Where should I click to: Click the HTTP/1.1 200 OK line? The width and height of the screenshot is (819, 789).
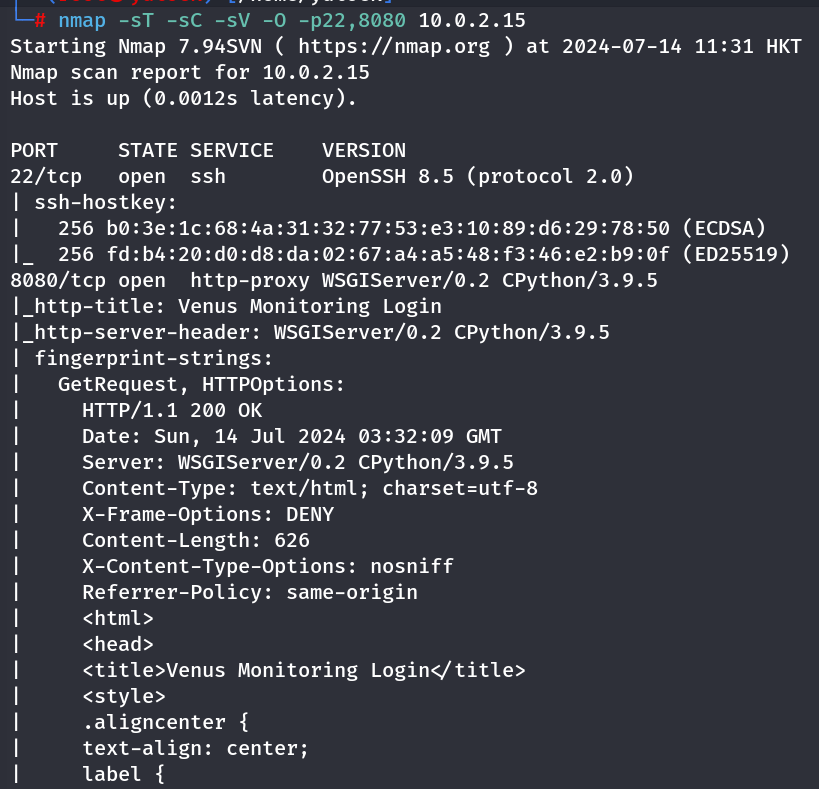tap(164, 410)
